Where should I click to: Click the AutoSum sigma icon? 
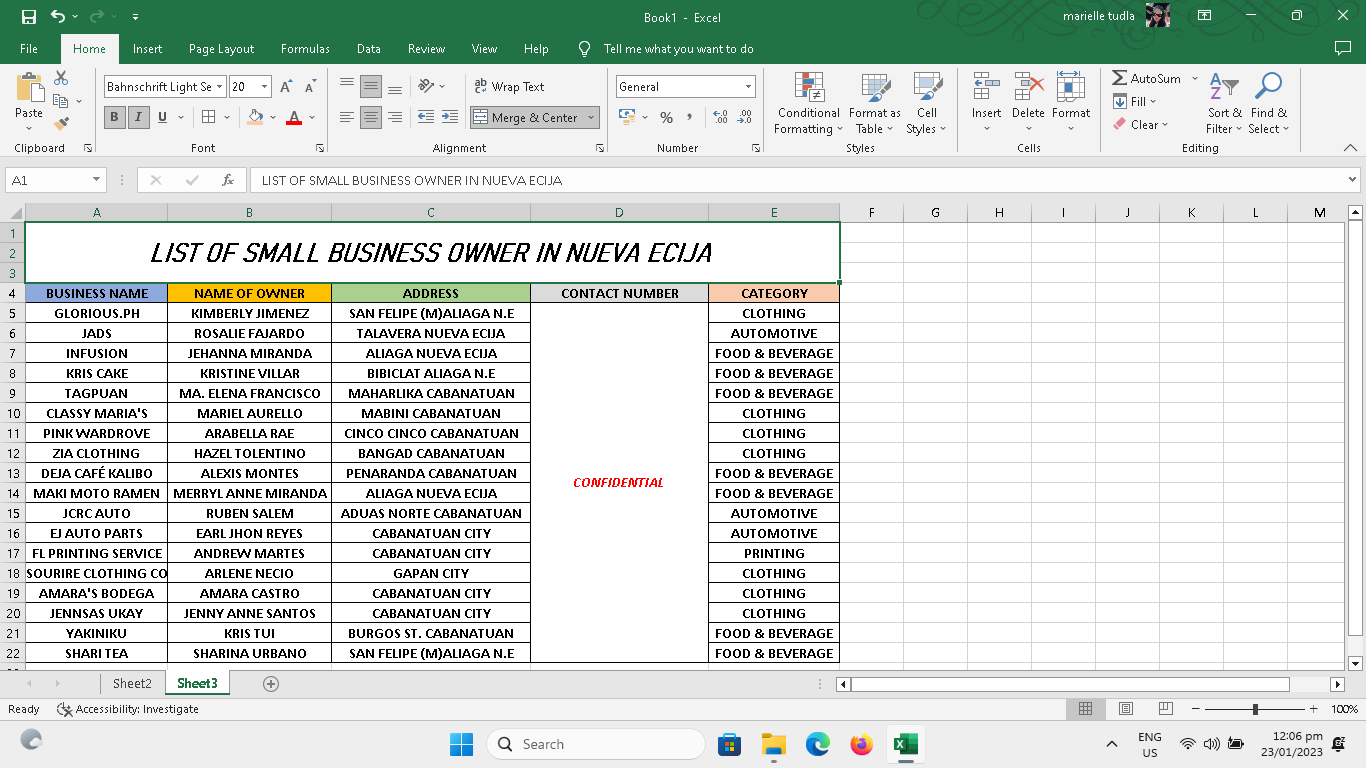click(1120, 78)
